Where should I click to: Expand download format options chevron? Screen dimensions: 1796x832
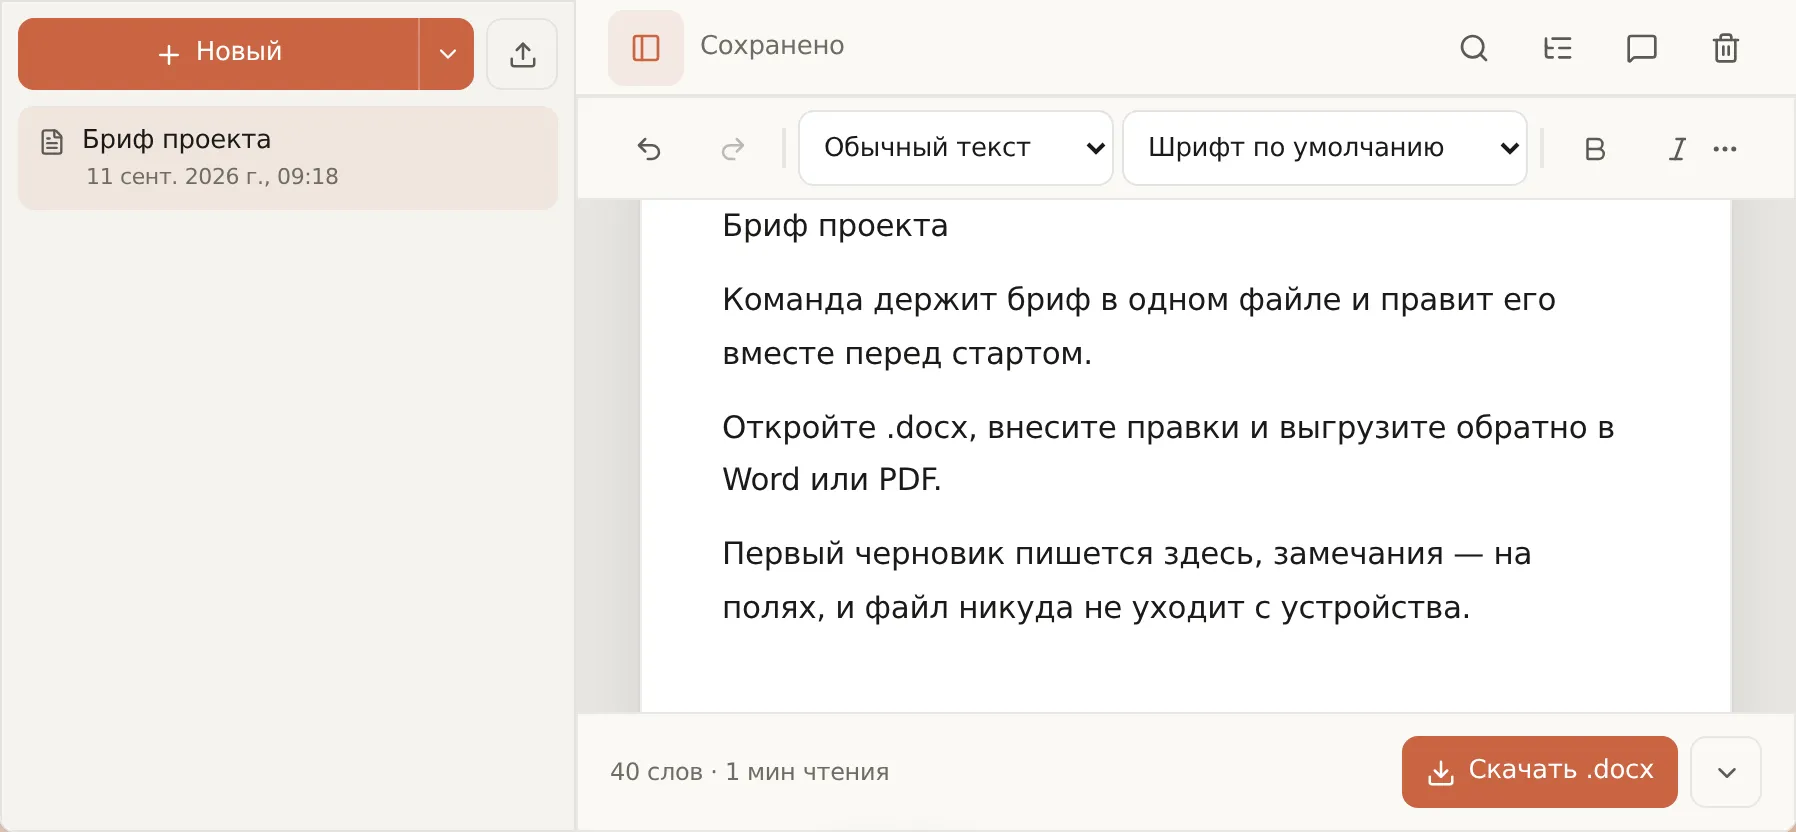pos(1726,772)
